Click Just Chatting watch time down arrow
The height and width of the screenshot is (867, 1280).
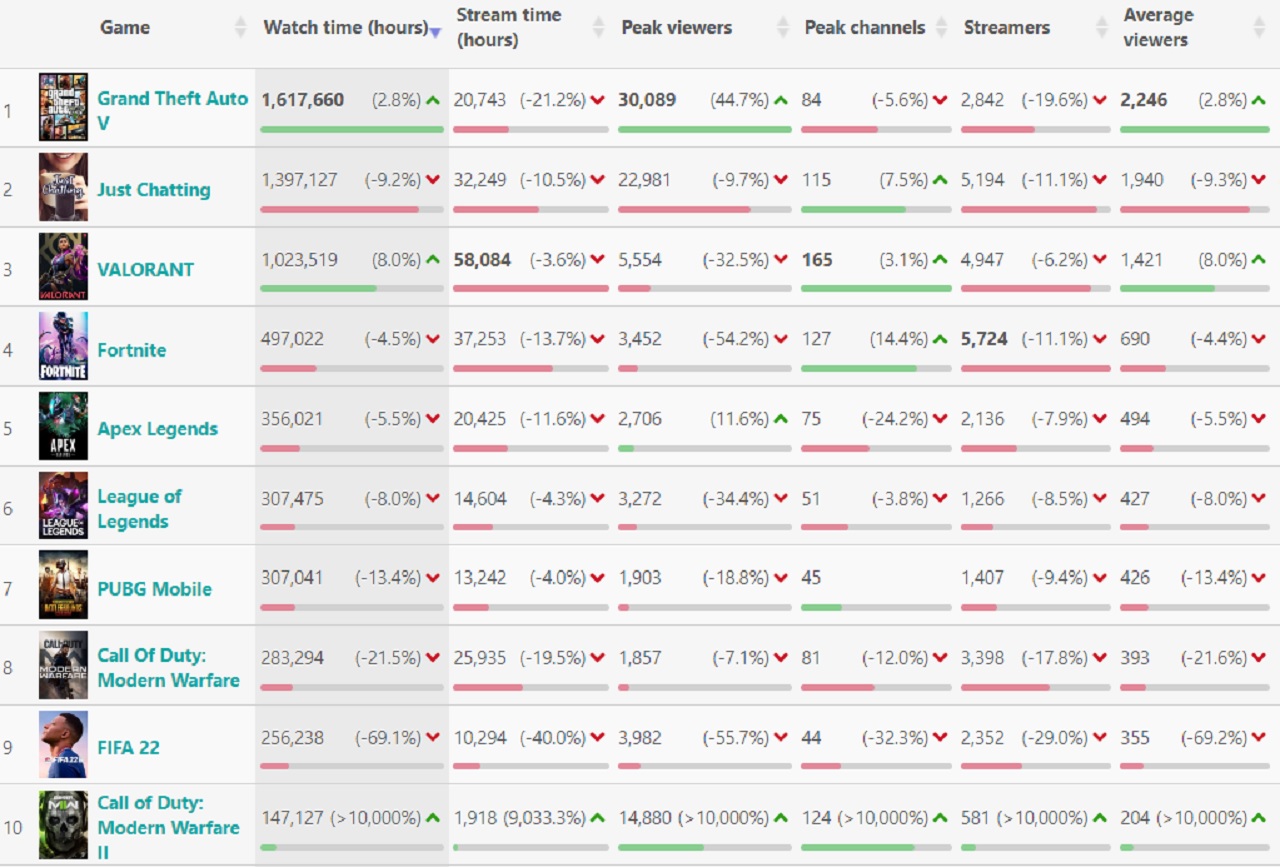[x=433, y=180]
